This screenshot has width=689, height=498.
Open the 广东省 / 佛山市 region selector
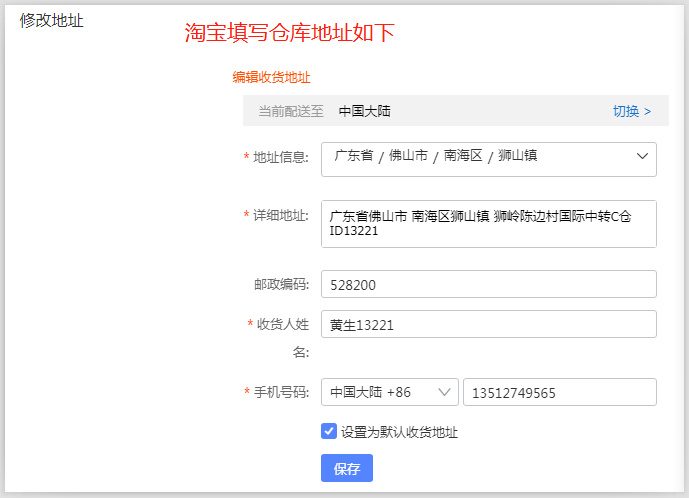489,159
